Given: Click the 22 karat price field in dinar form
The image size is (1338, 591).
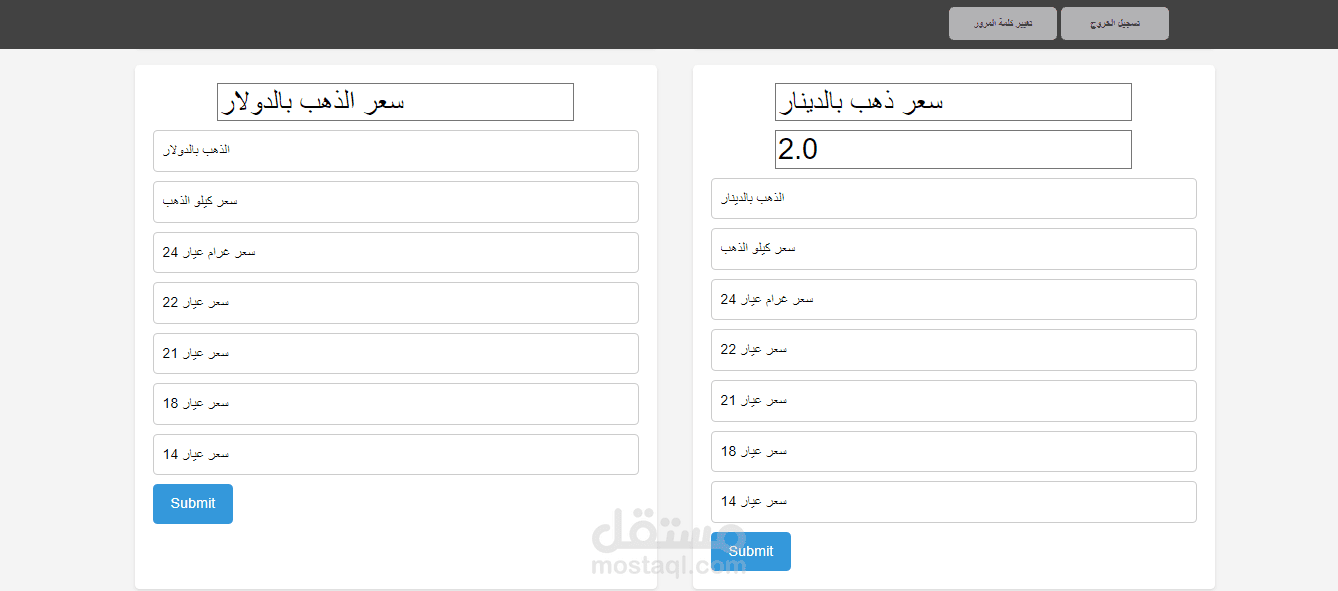Looking at the screenshot, I should (x=953, y=349).
